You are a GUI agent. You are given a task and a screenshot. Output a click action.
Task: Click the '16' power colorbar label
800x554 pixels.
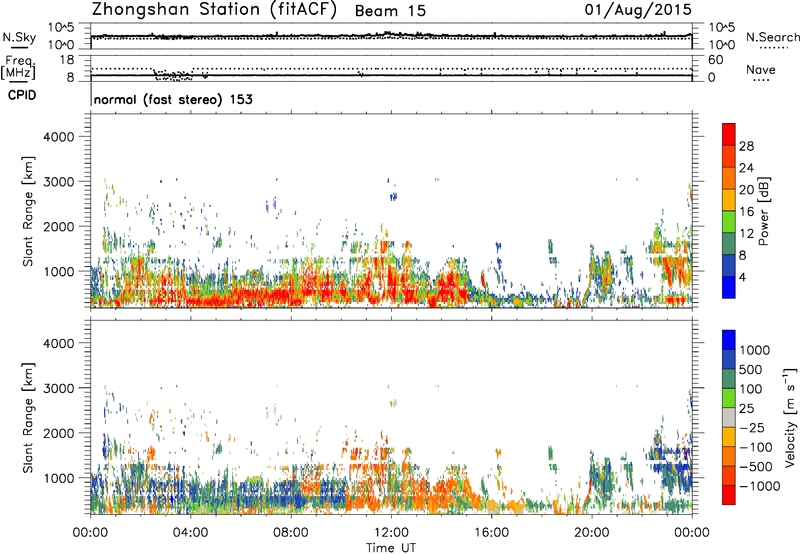[x=746, y=212]
